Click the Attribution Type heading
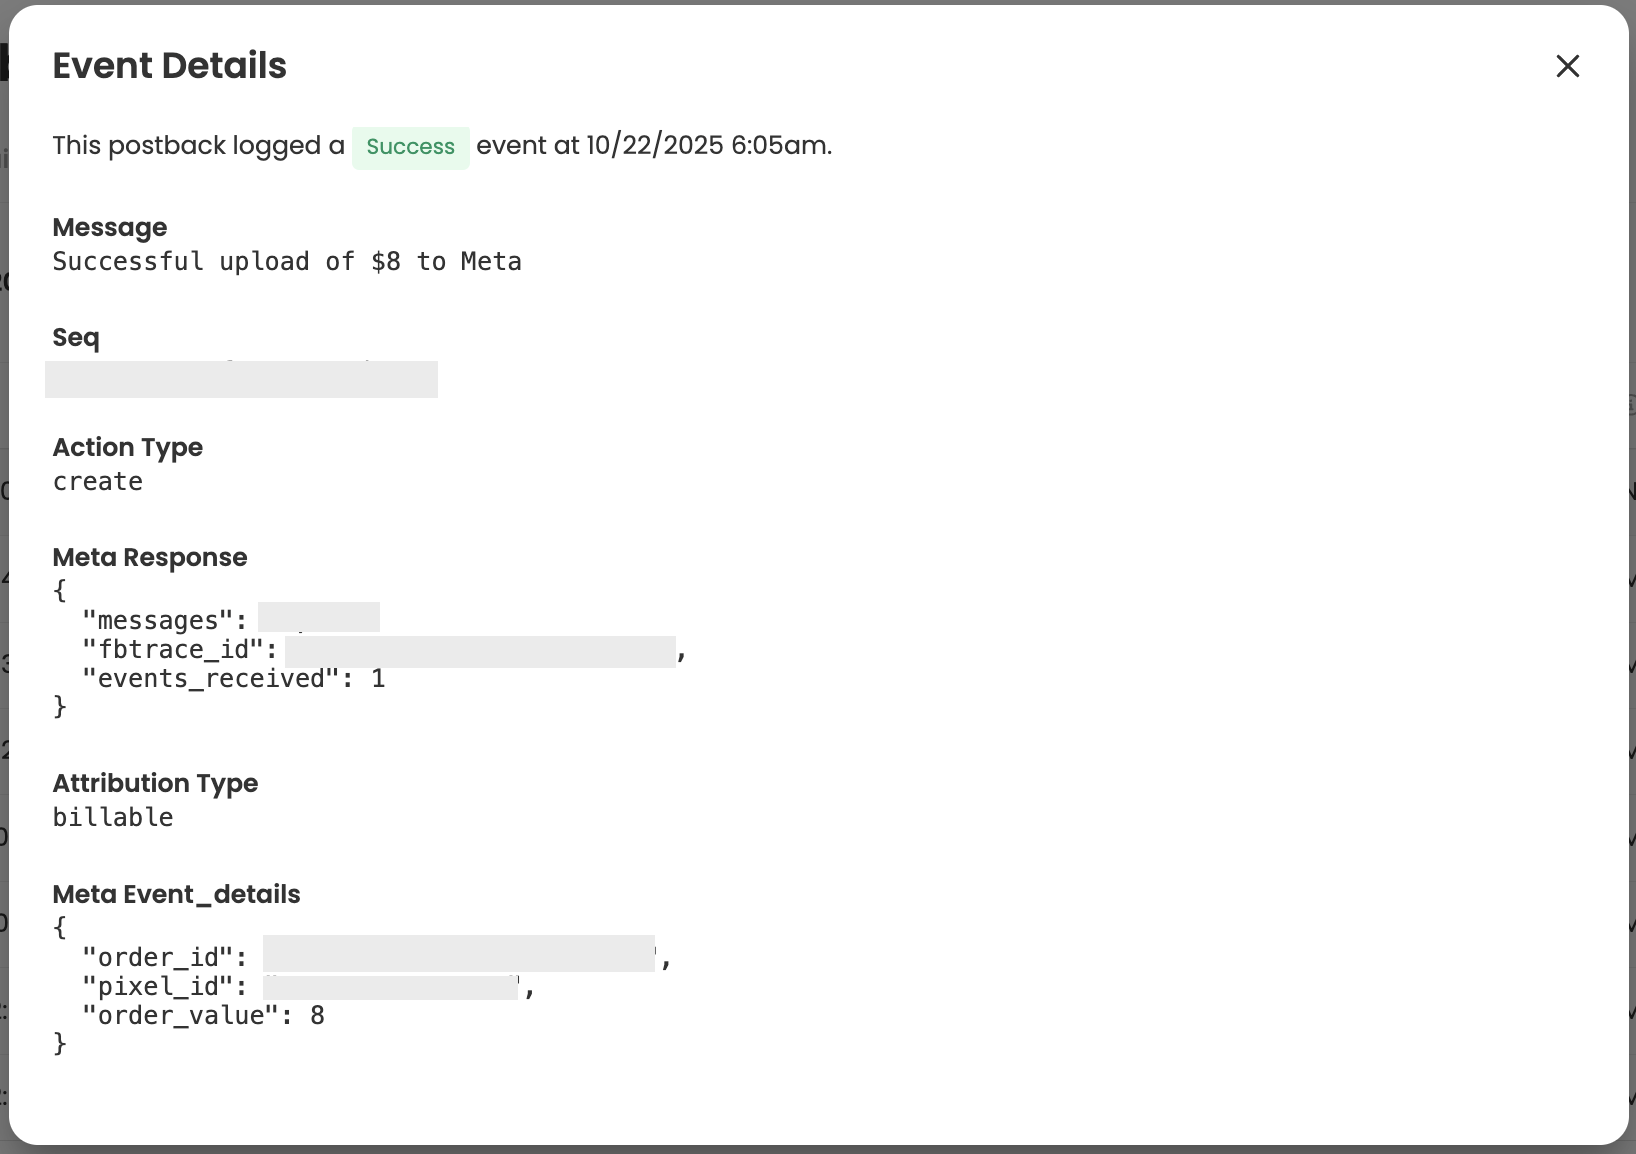Image resolution: width=1636 pixels, height=1154 pixels. [155, 784]
